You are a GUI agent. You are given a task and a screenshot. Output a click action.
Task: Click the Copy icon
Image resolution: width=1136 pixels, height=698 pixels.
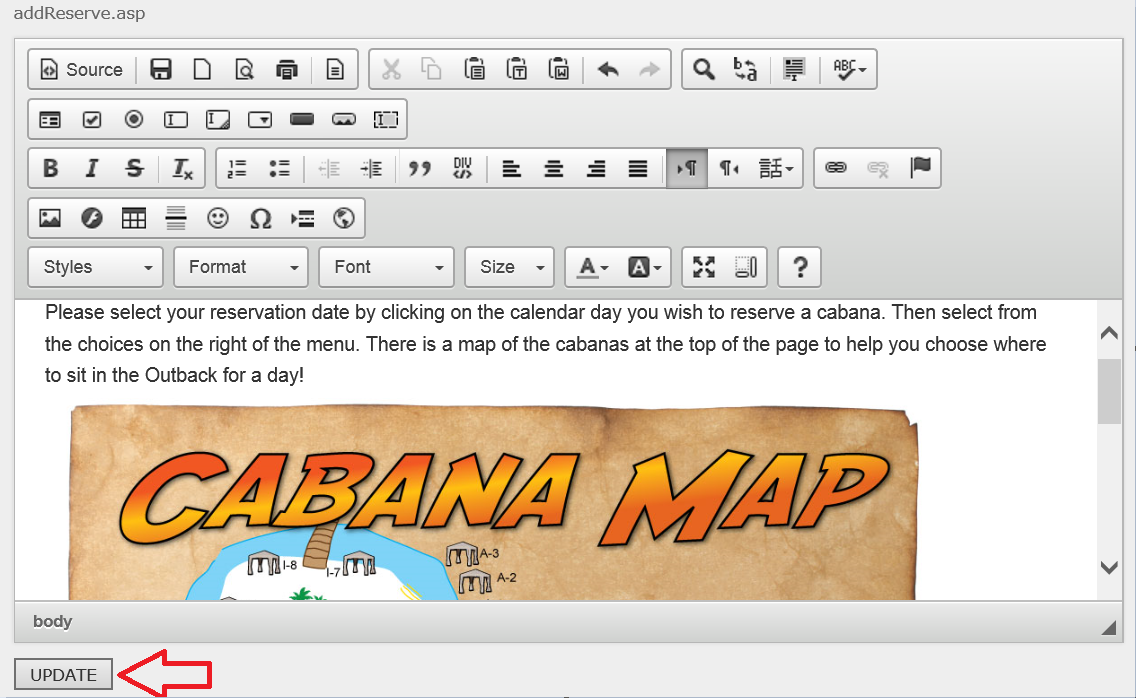(433, 70)
